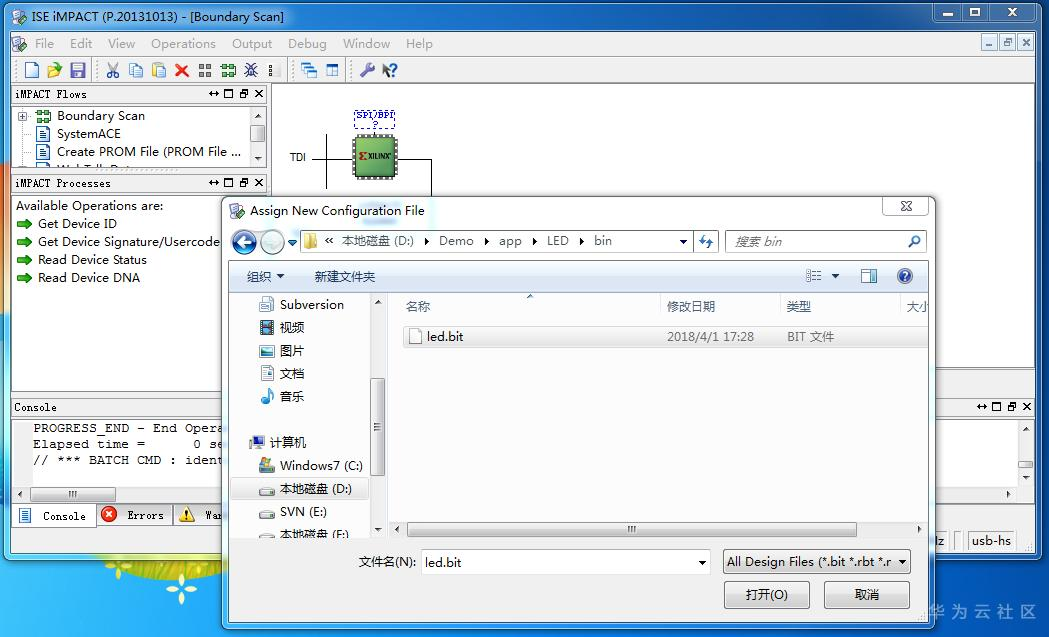1049x637 pixels.
Task: Expand the Boundary Scan tree node
Action: (x=23, y=116)
